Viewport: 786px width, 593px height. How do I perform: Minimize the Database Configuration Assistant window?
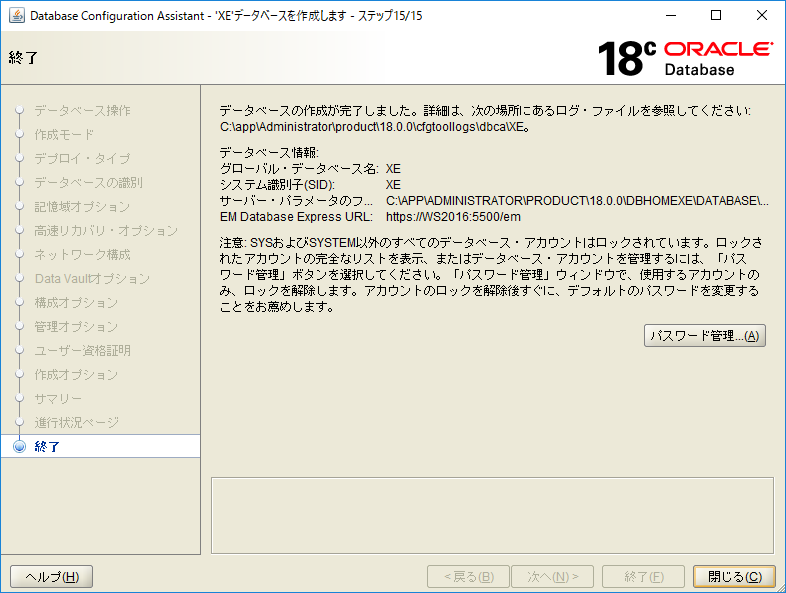(671, 16)
